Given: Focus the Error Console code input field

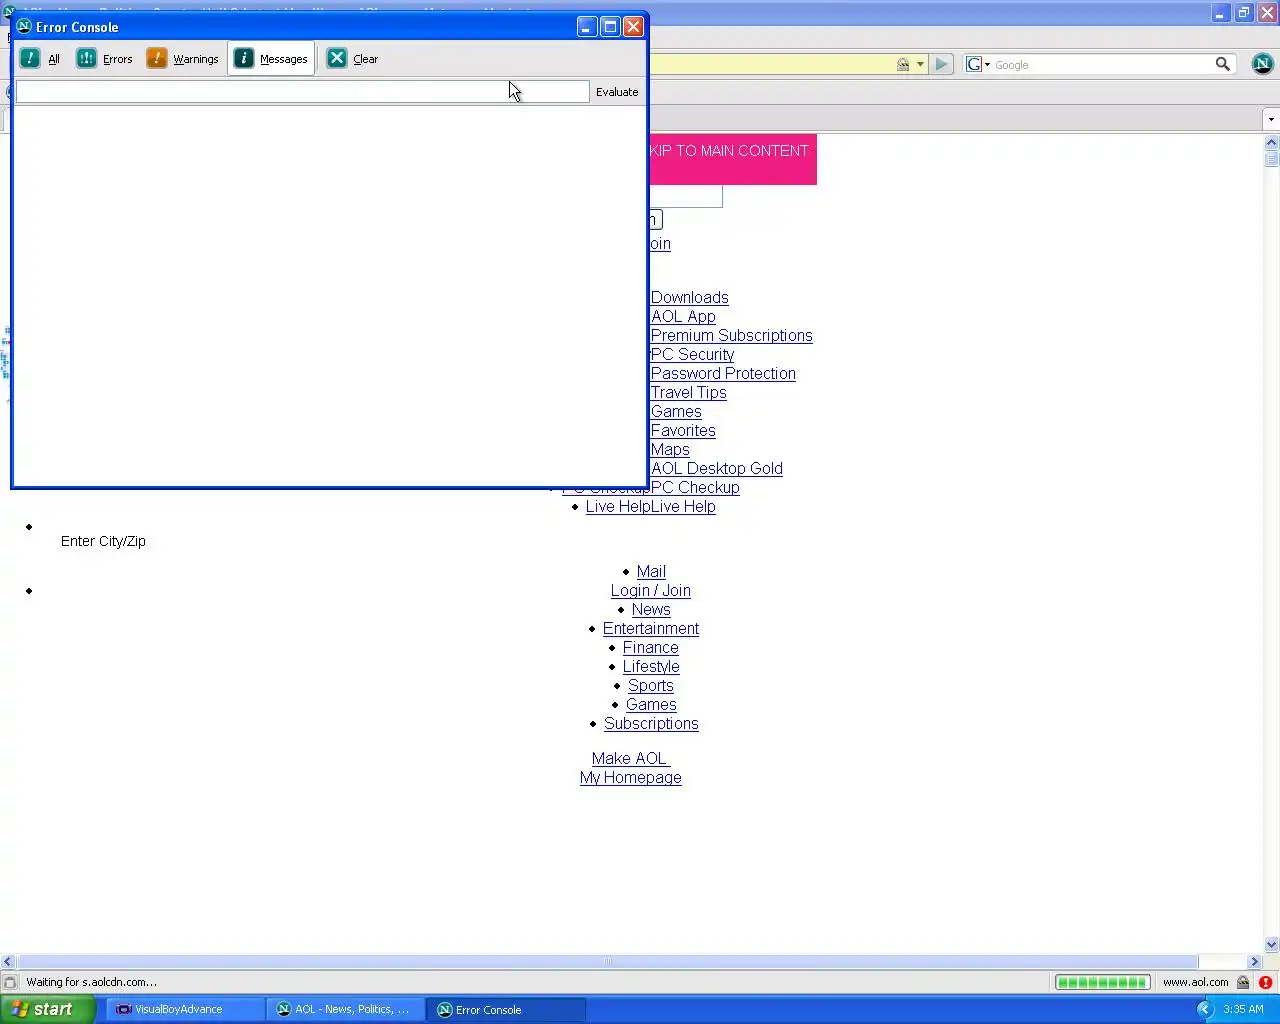Looking at the screenshot, I should (302, 92).
